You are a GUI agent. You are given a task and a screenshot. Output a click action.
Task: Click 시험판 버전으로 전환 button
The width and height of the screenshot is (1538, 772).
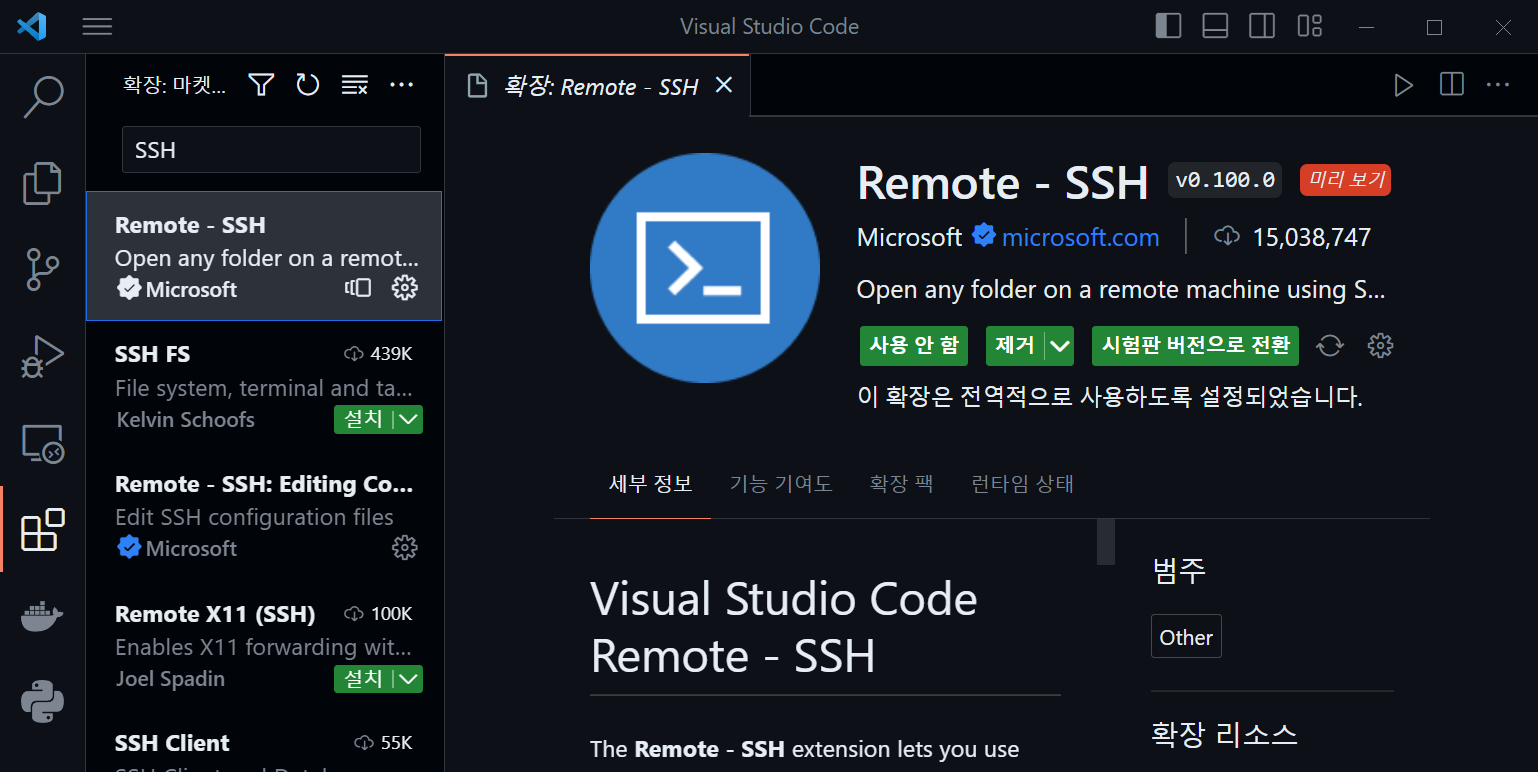(x=1196, y=346)
